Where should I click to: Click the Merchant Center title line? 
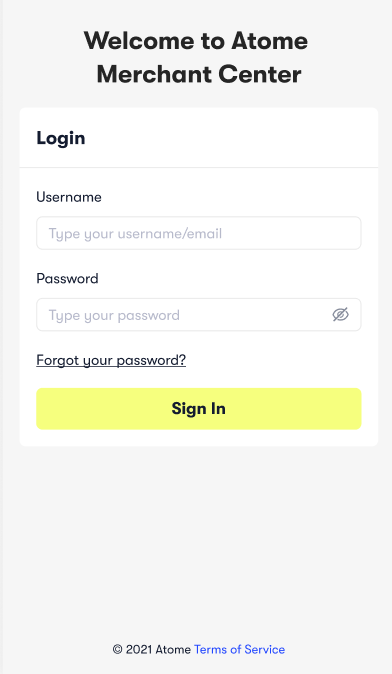point(199,74)
